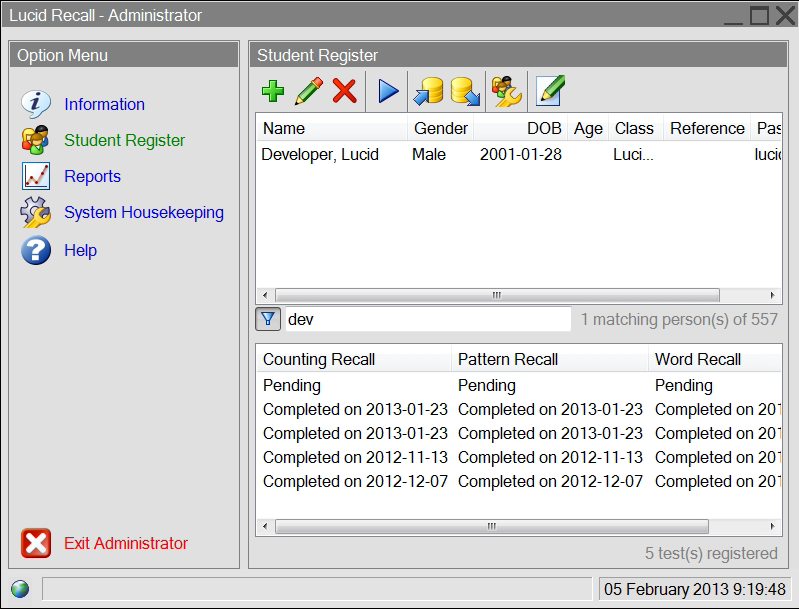Screen dimensions: 799x609
Task: Click the Student Register people icon
Action: (x=36, y=140)
